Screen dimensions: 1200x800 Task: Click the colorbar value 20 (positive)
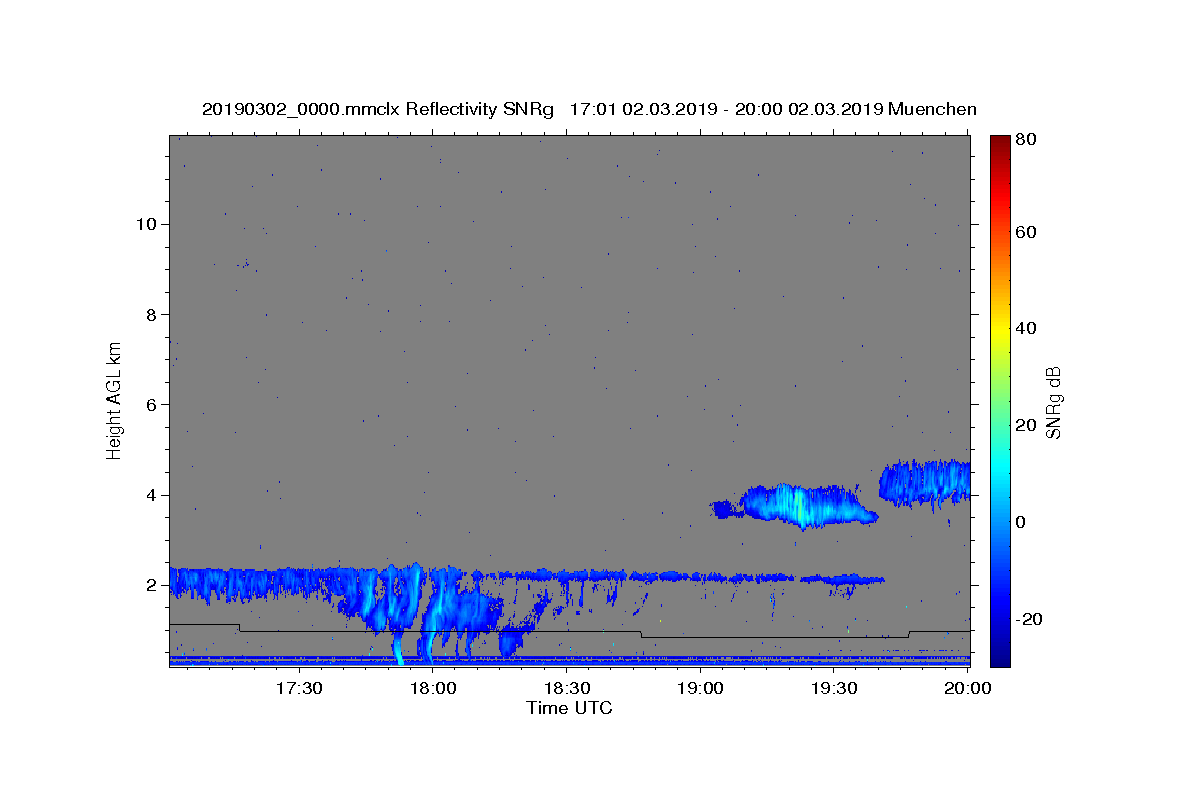pos(1028,425)
